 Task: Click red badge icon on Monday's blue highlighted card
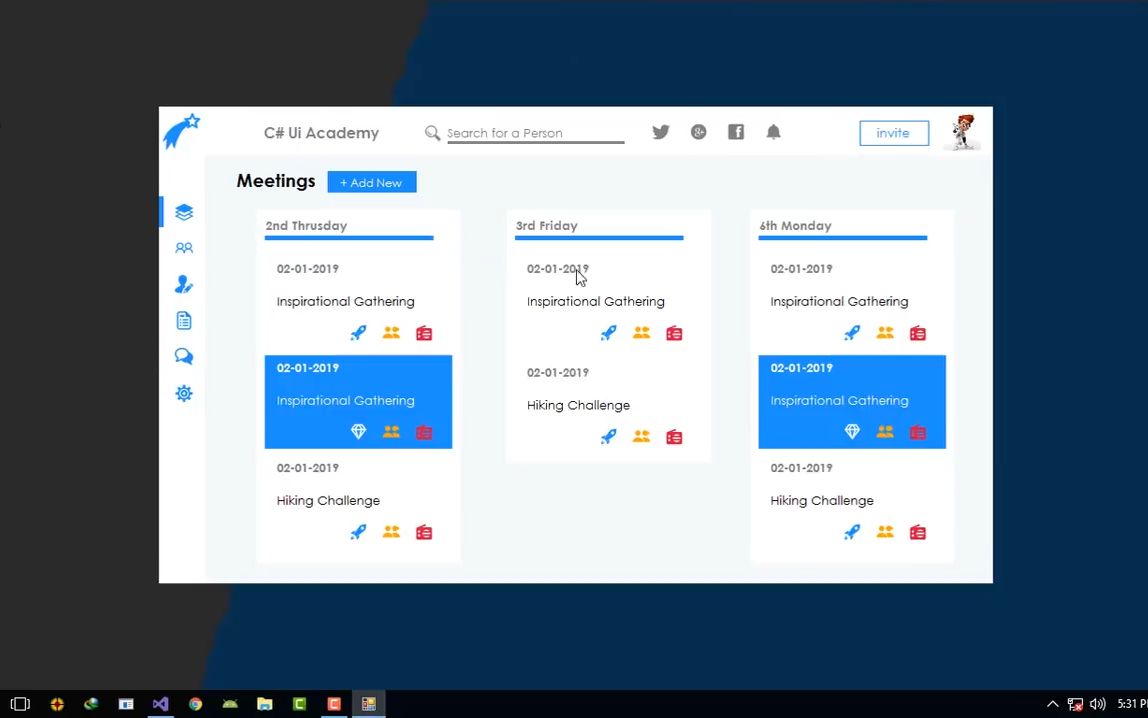(x=918, y=433)
